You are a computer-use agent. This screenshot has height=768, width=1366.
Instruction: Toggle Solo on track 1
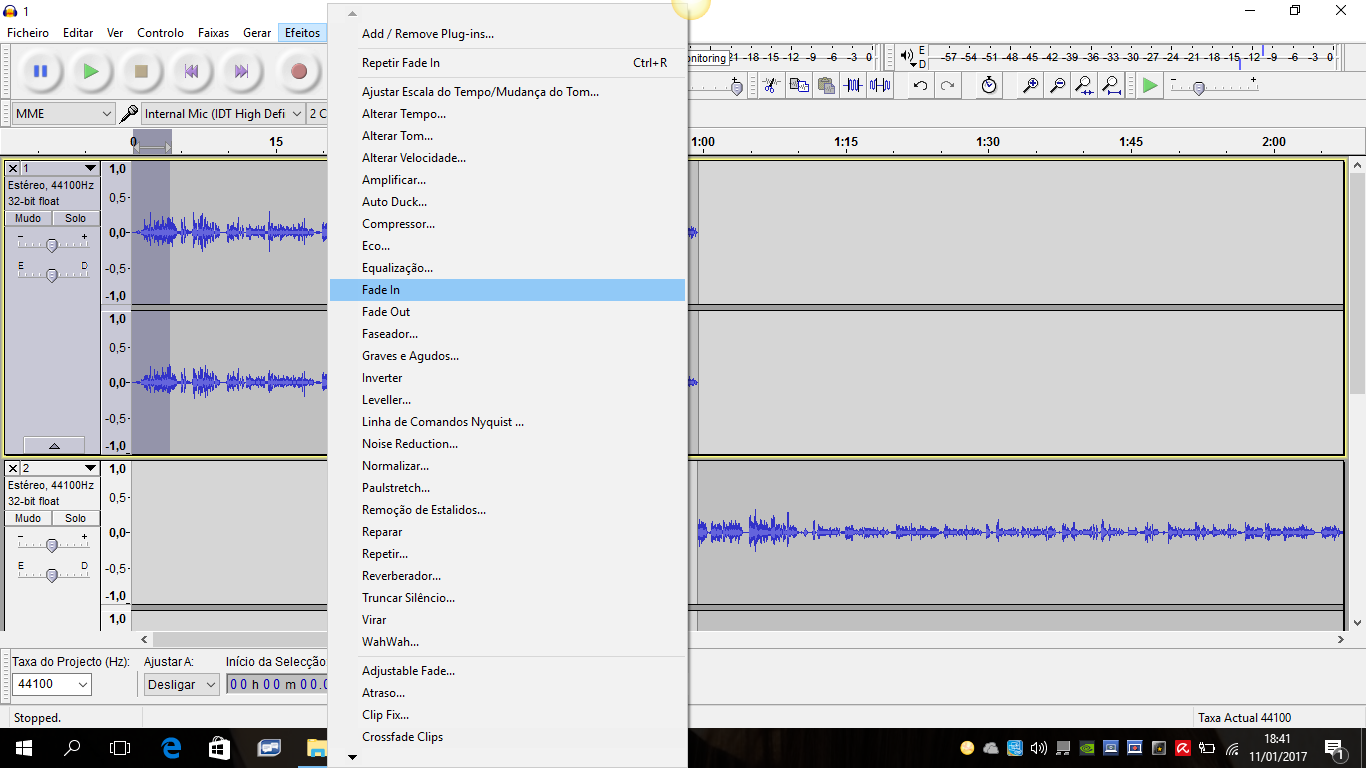point(75,218)
